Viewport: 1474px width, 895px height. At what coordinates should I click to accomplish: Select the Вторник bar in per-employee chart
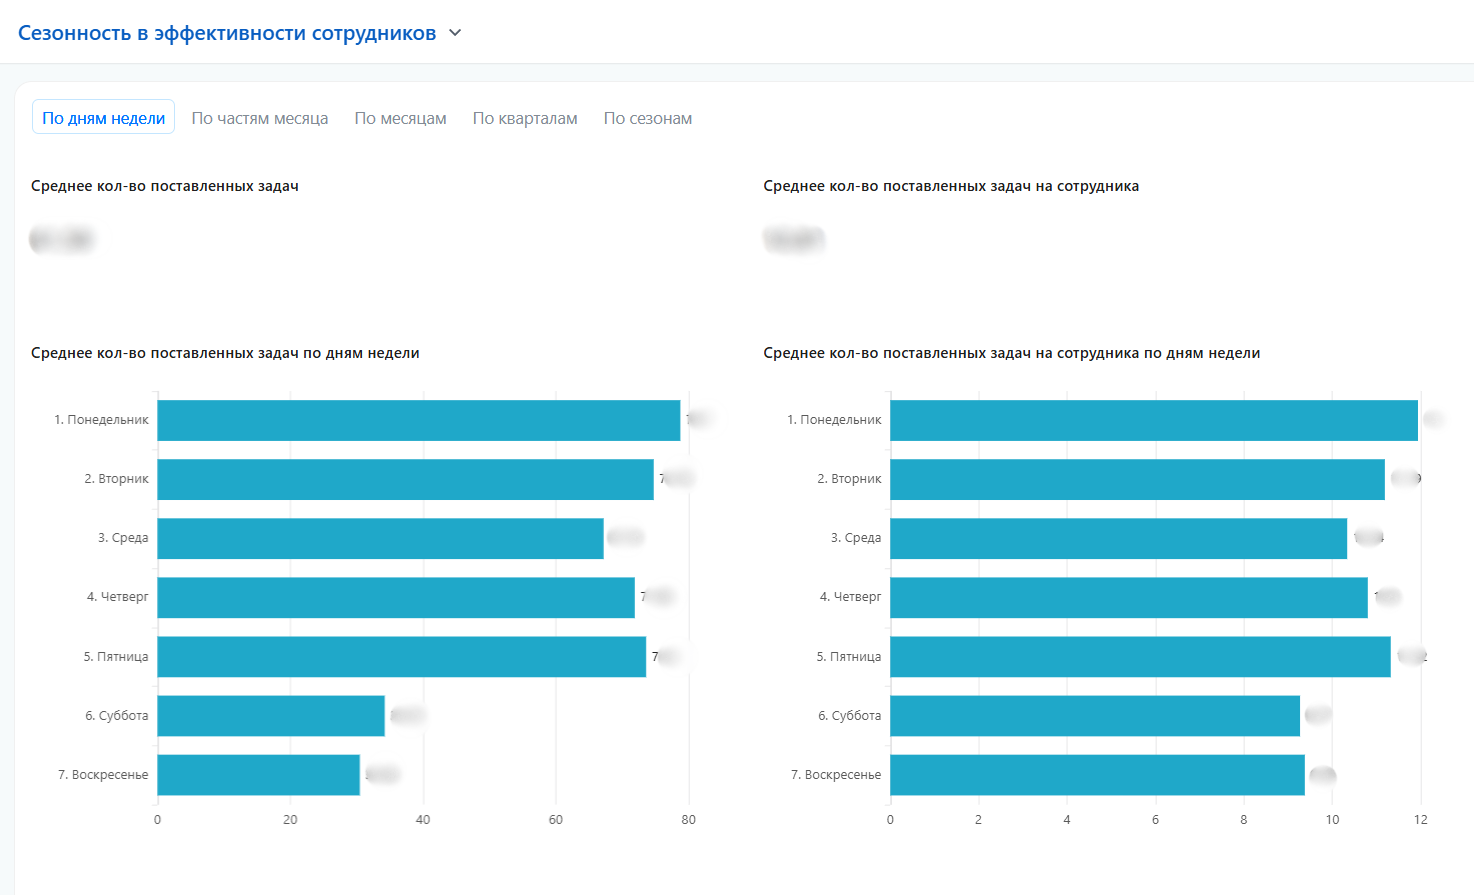1137,479
